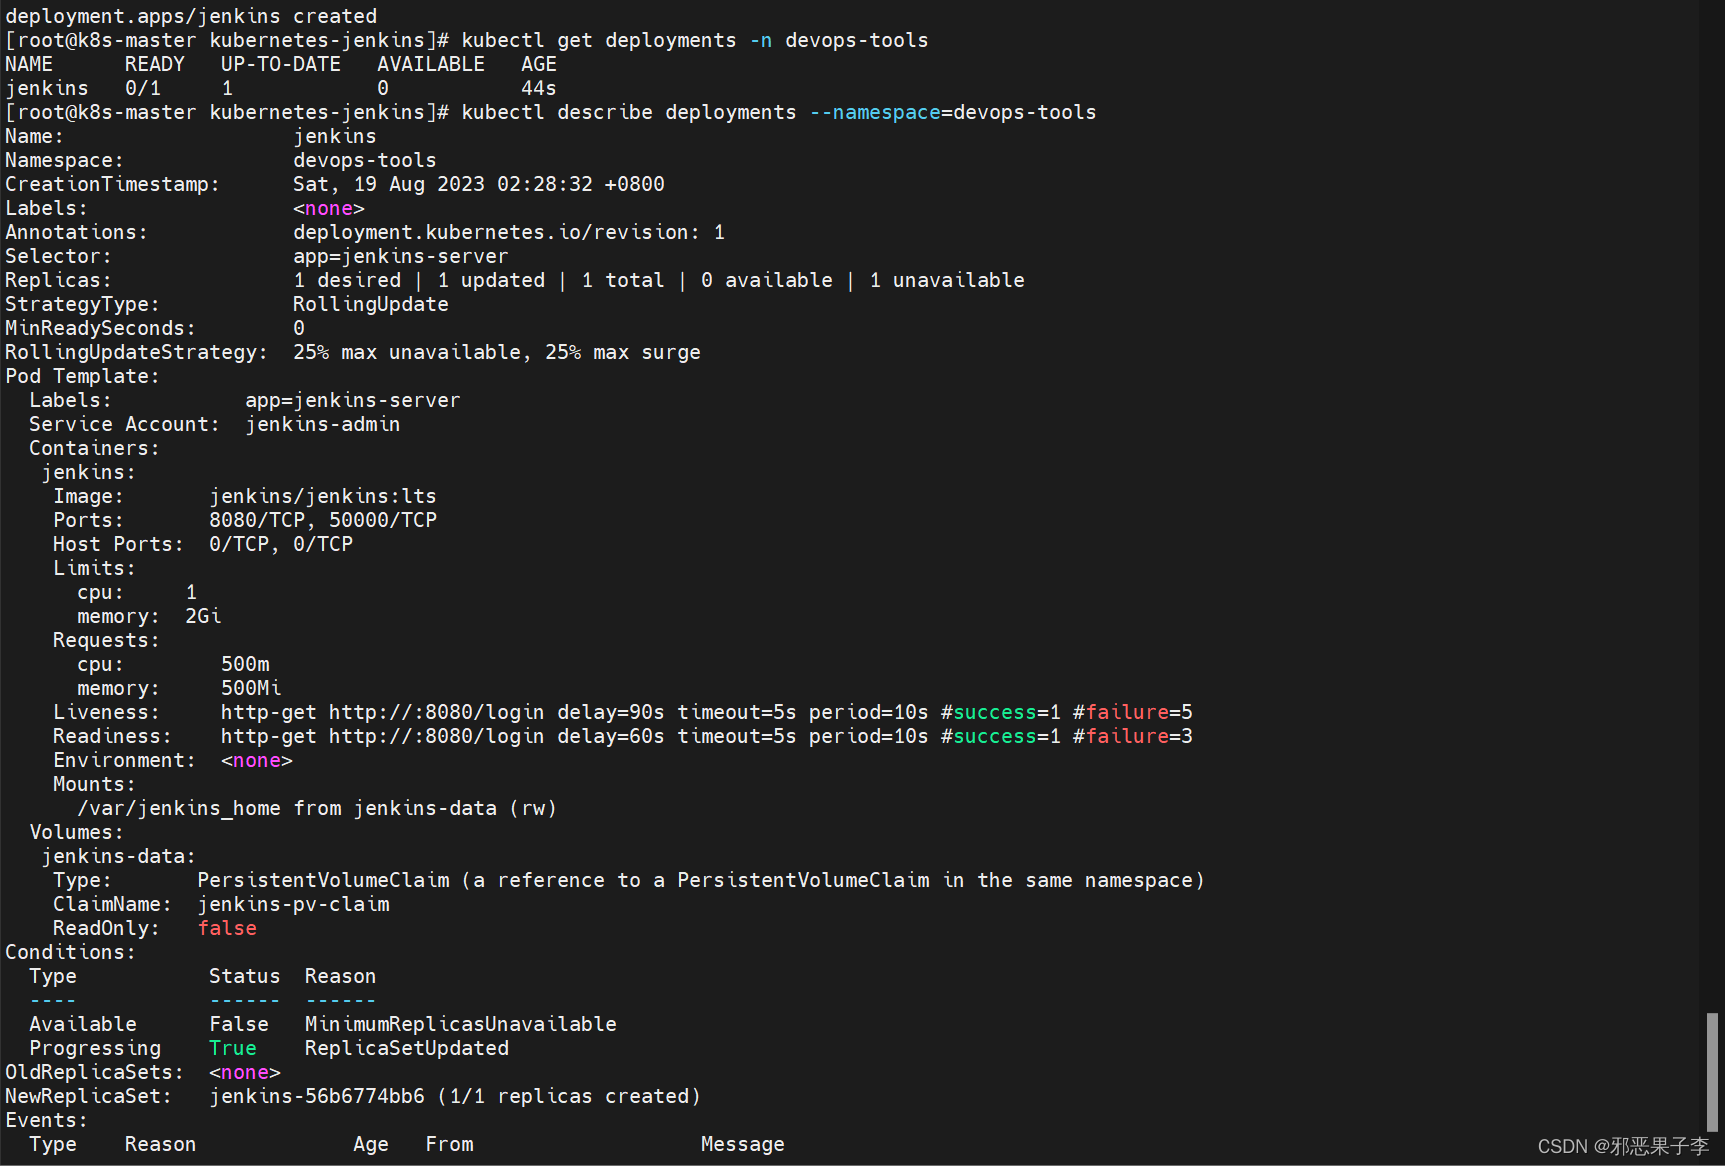Click the Replicas text '1 unavailable'
This screenshot has width=1725, height=1166.
click(x=947, y=280)
